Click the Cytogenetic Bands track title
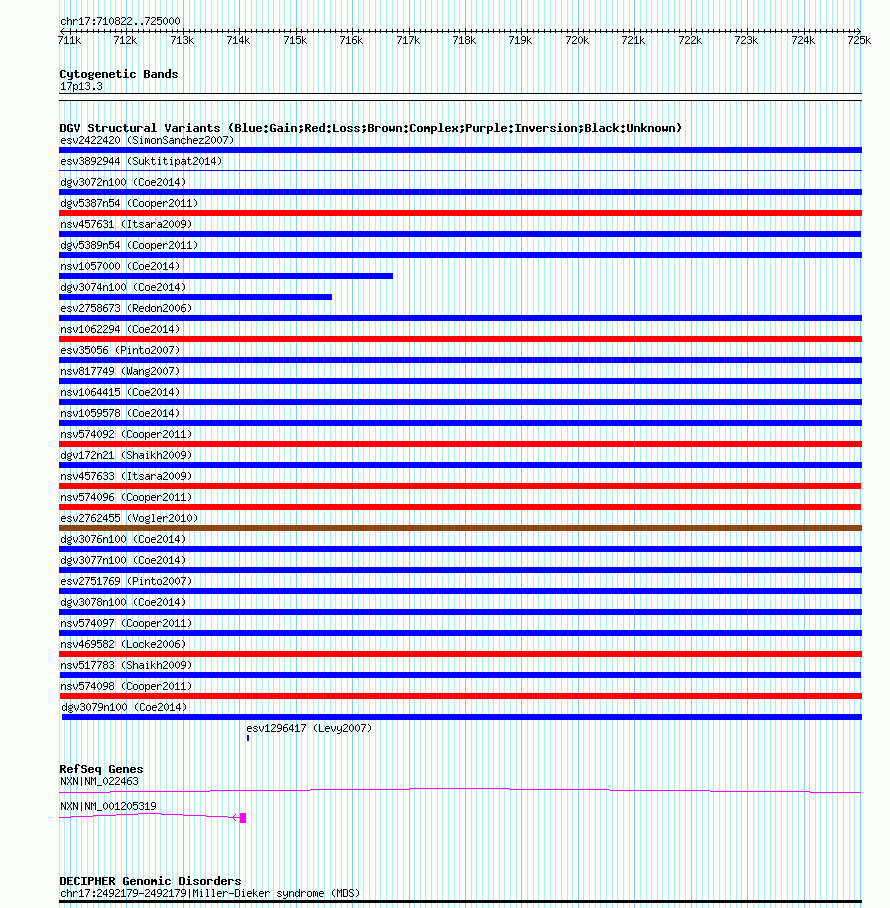The width and height of the screenshot is (890, 908). (119, 74)
